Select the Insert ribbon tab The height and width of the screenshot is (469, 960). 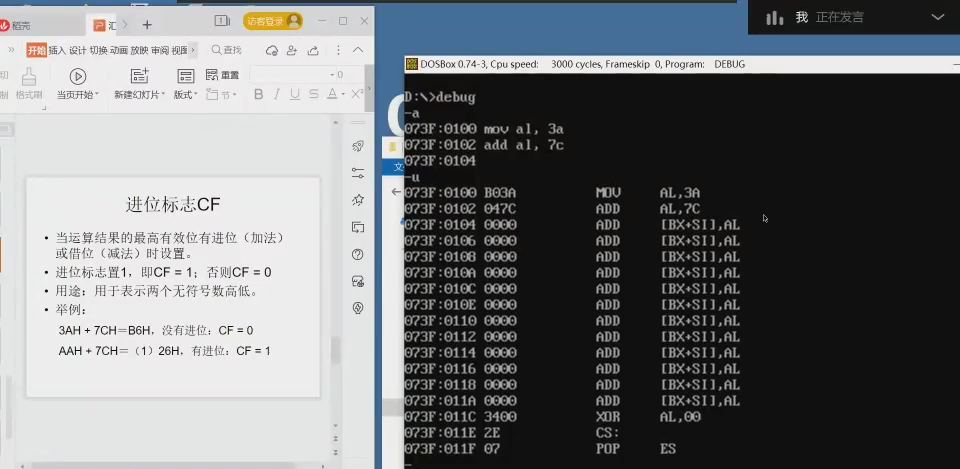(57, 50)
